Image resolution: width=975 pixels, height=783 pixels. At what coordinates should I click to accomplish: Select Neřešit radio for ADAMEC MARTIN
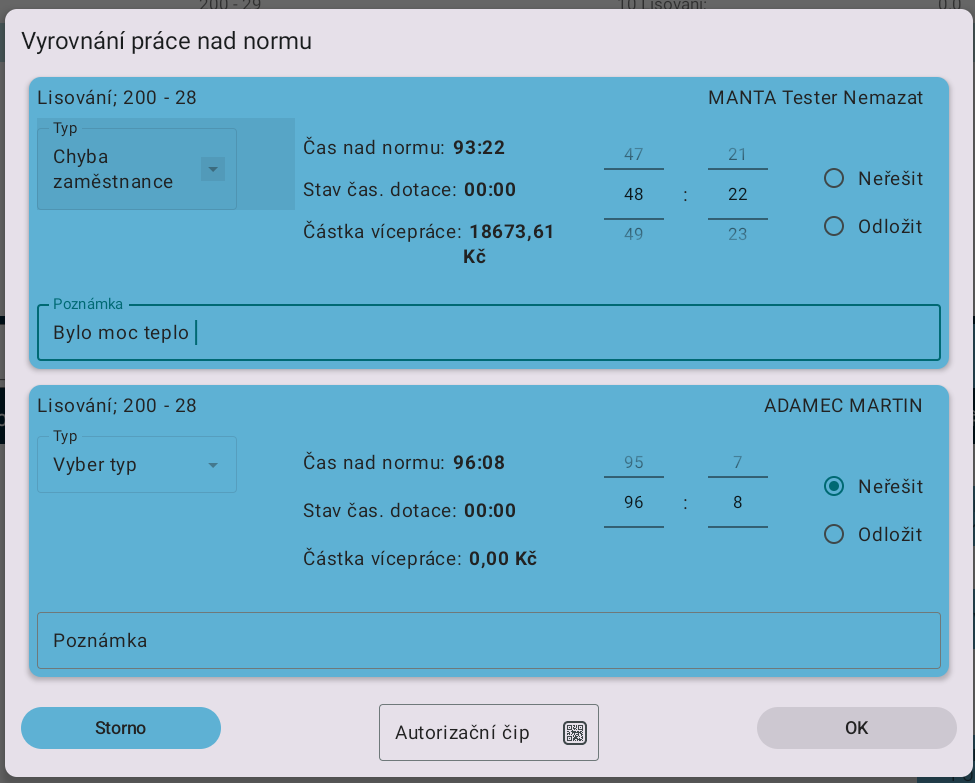click(834, 487)
